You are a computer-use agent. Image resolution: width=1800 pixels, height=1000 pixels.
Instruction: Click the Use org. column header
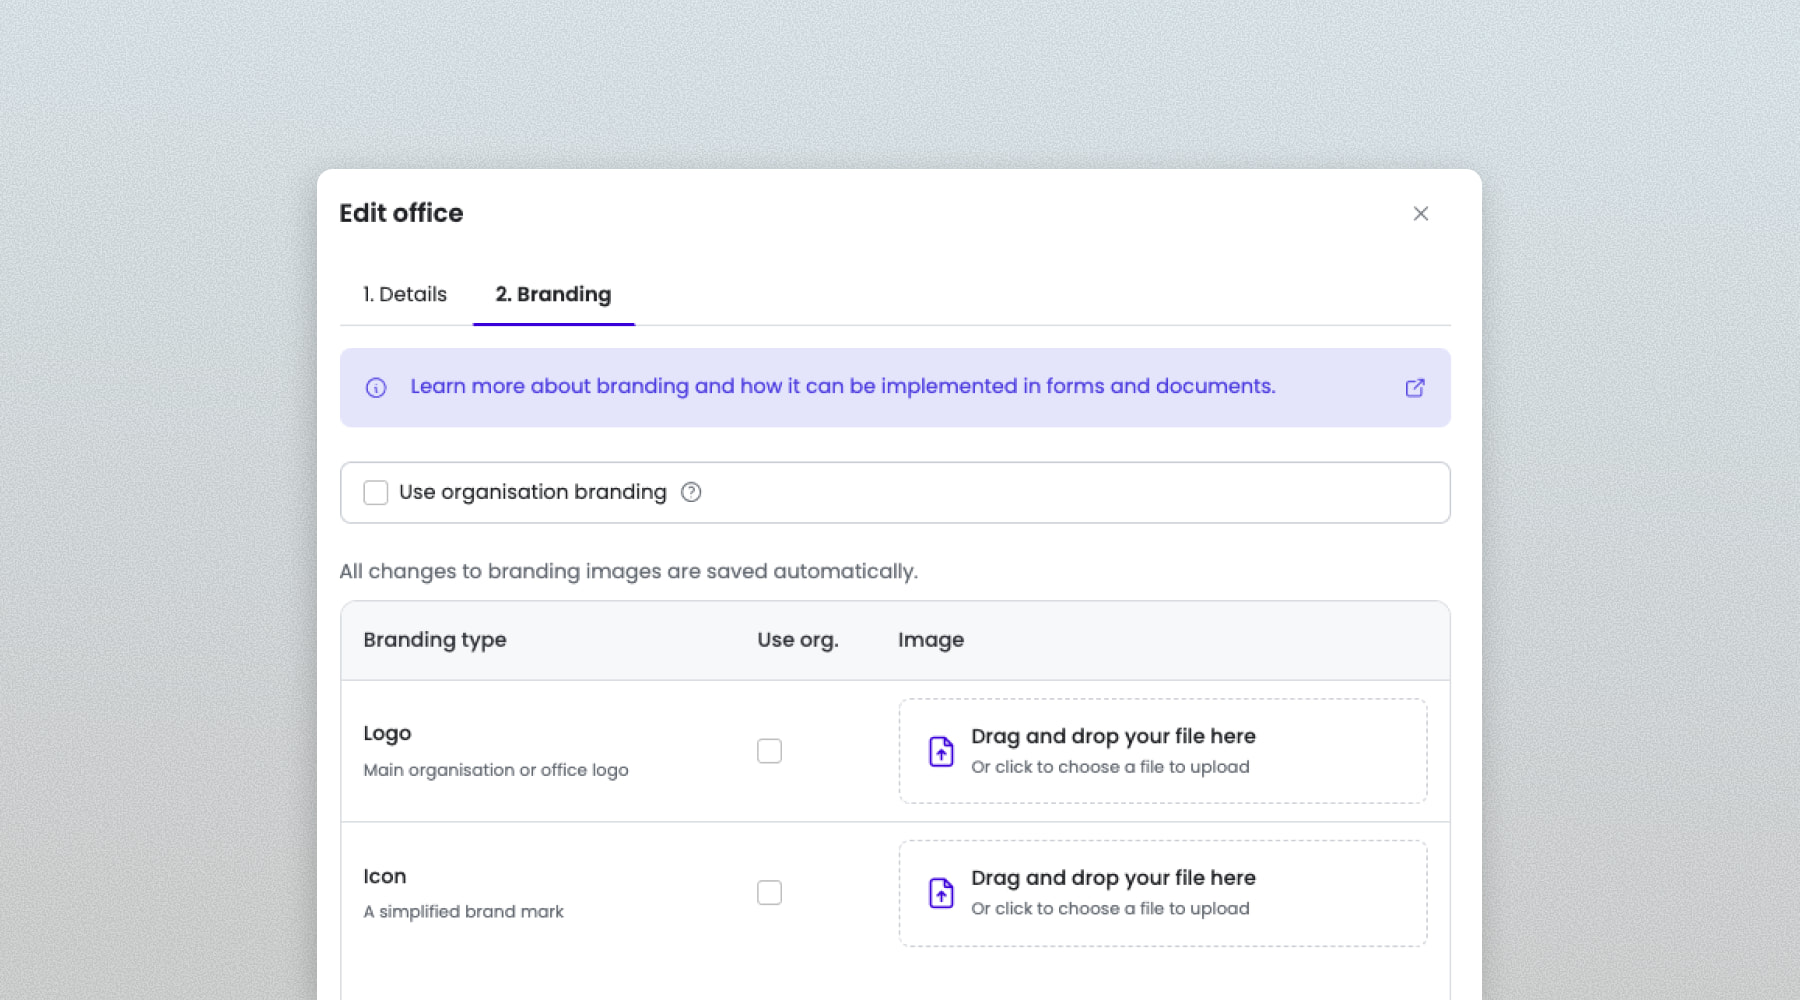pyautogui.click(x=797, y=640)
